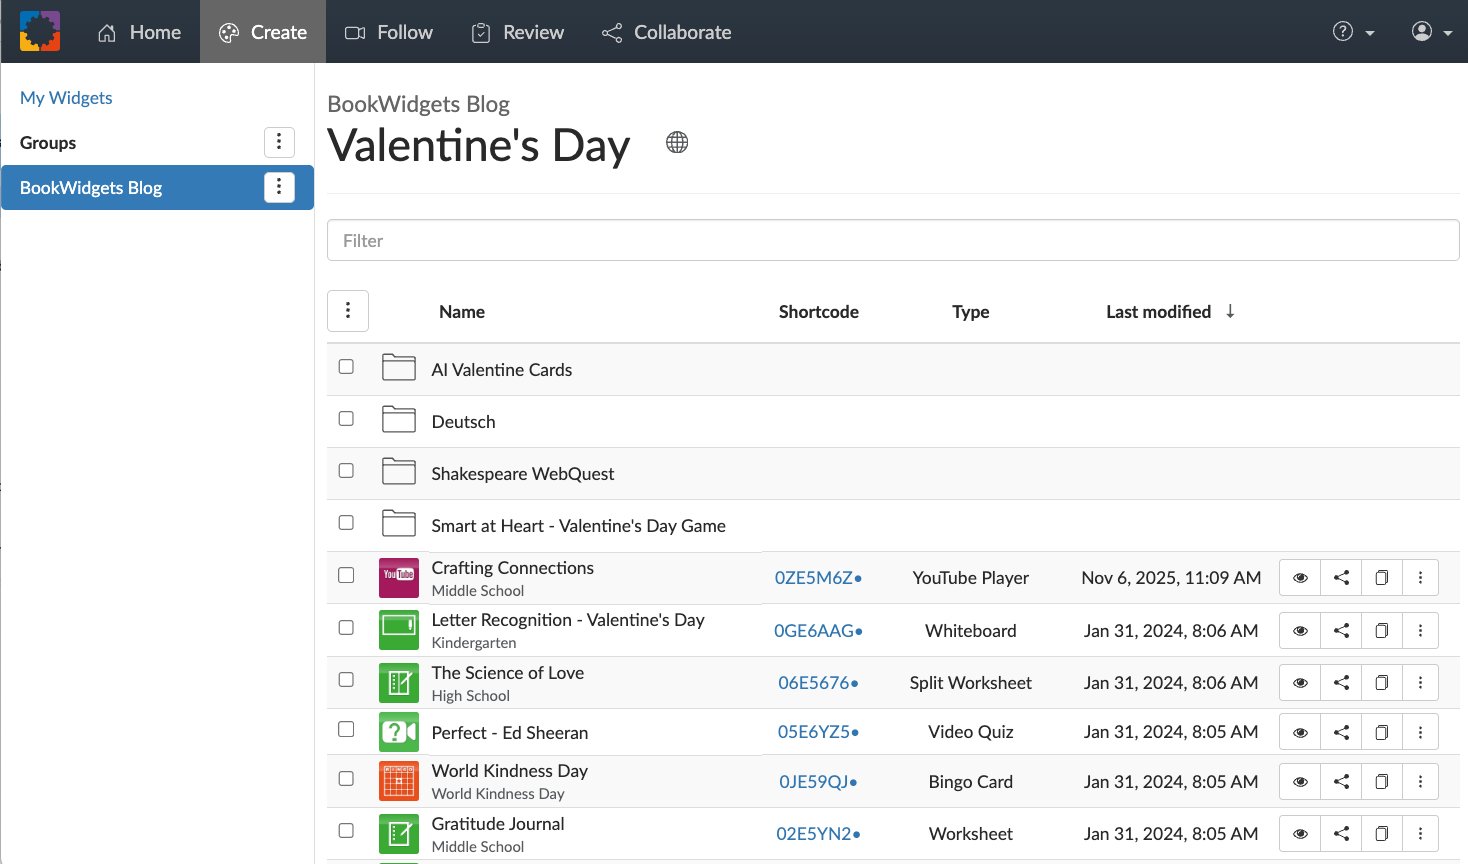1468x864 pixels.
Task: Open the BookWidgets Blog kebab menu
Action: tap(279, 187)
